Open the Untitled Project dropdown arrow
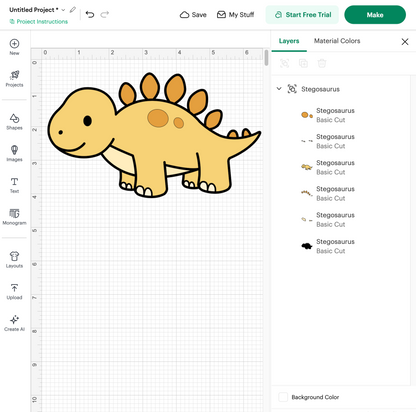 63,10
